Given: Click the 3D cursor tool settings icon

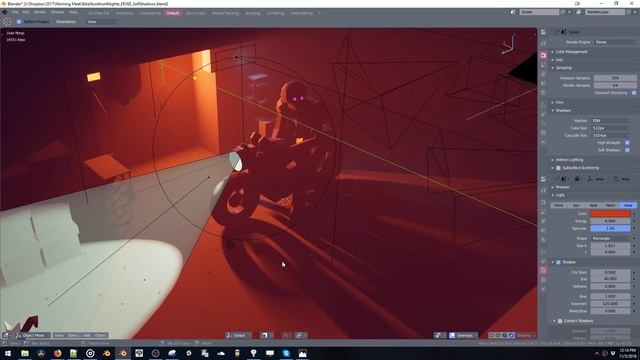Looking at the screenshot, I should click(7, 22).
